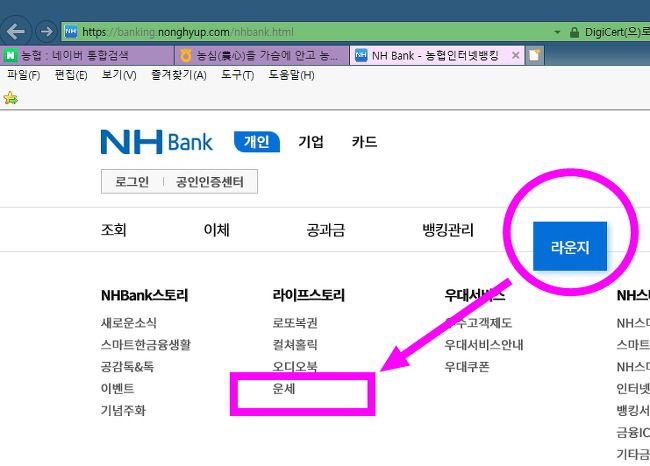Image resolution: width=650 pixels, height=466 pixels.
Task: Open the 공과금 main menu
Action: tap(325, 230)
